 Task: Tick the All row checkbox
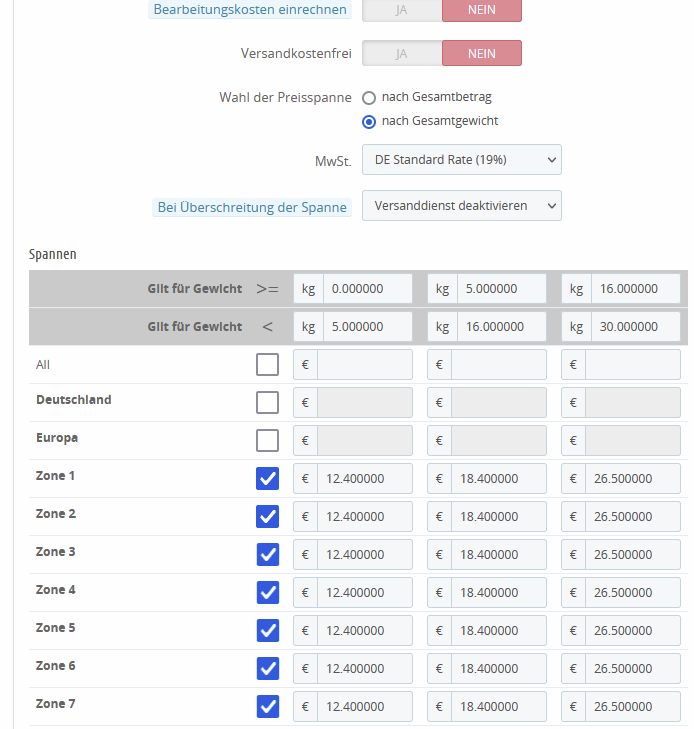click(267, 365)
